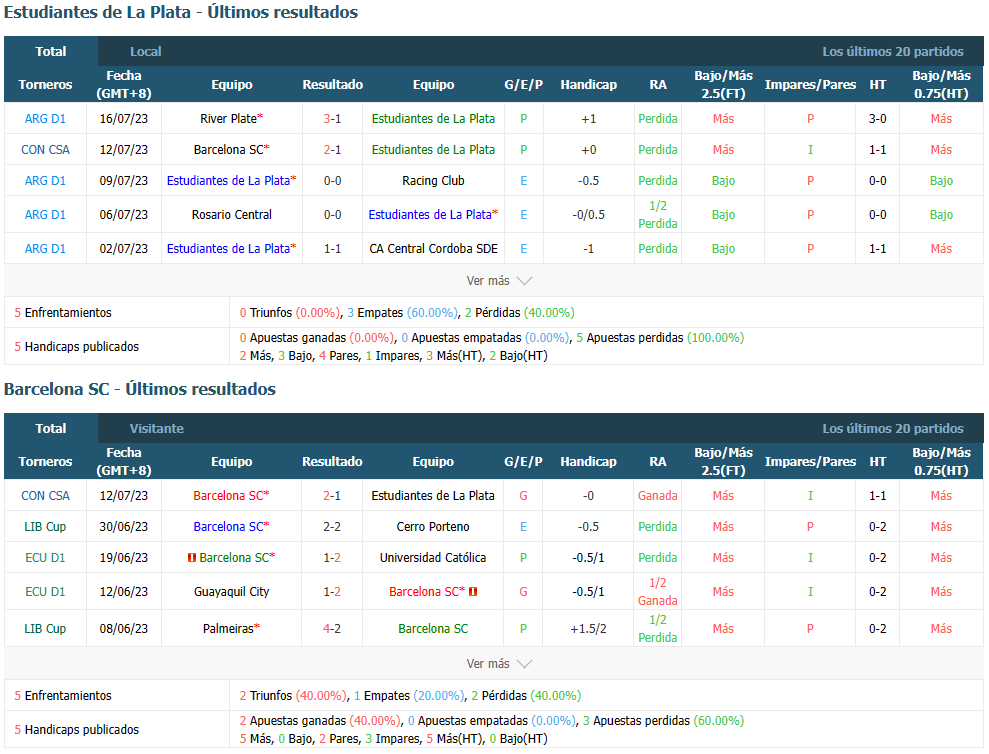Click 3 Apuestas perdidas (60.00%) text
The width and height of the screenshot is (989, 754).
click(664, 721)
